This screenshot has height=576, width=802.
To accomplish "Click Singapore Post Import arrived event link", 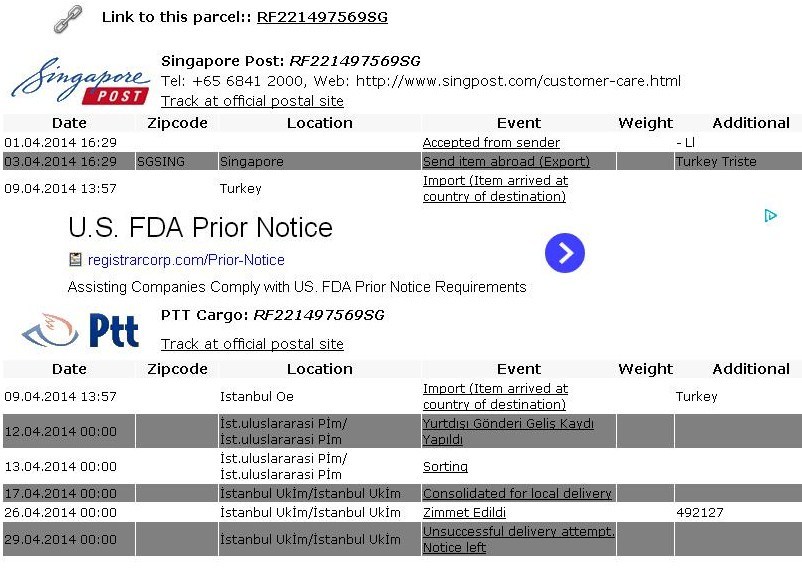I will pos(495,188).
